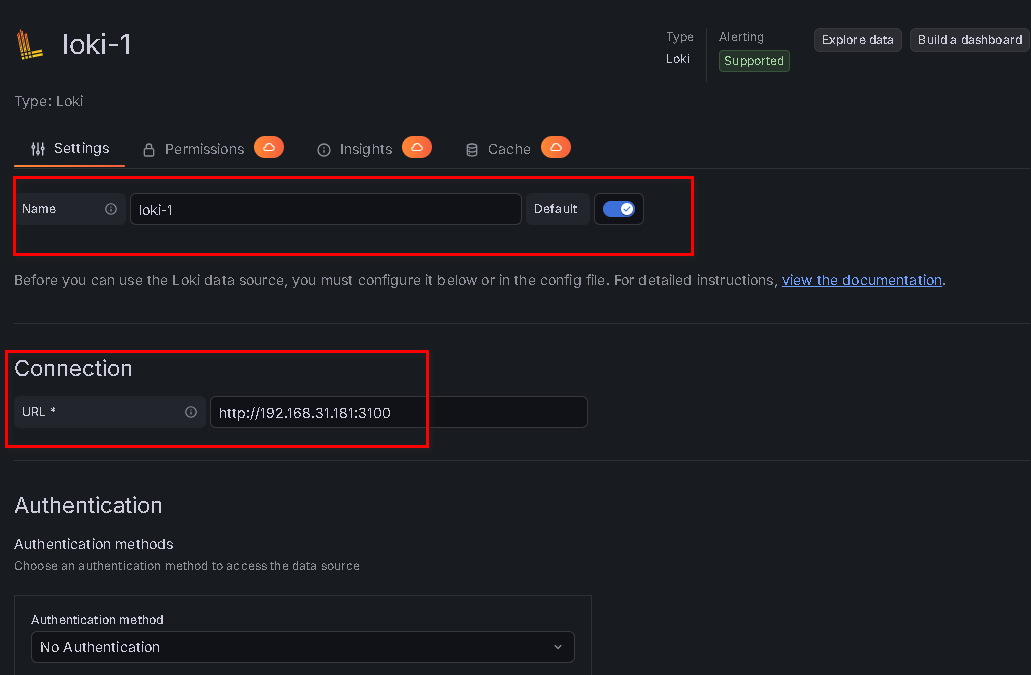The width and height of the screenshot is (1031, 675).
Task: Click the 'Default' label
Action: click(556, 209)
